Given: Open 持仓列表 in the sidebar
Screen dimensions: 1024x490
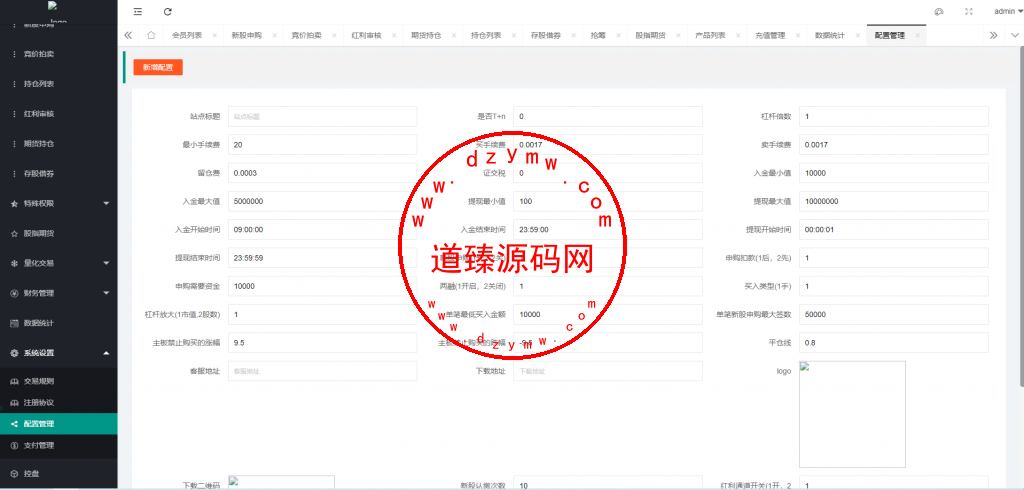Looking at the screenshot, I should click(39, 84).
